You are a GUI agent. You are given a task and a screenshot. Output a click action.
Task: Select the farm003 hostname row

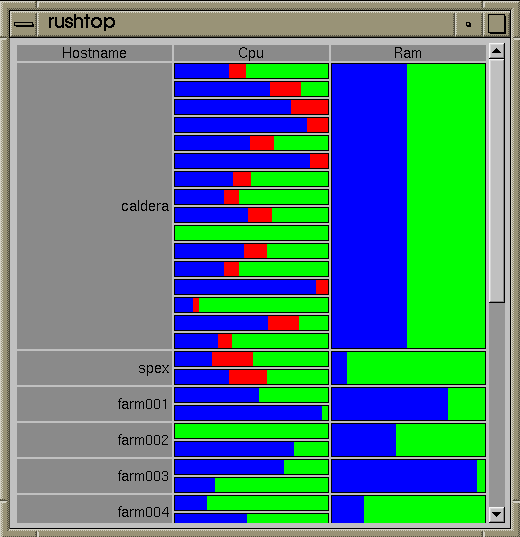(94, 476)
